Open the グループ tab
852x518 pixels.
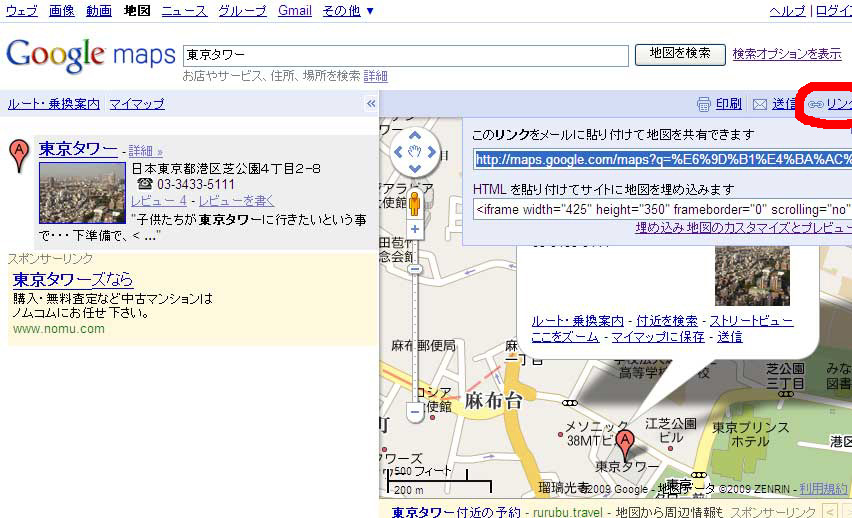pyautogui.click(x=242, y=10)
